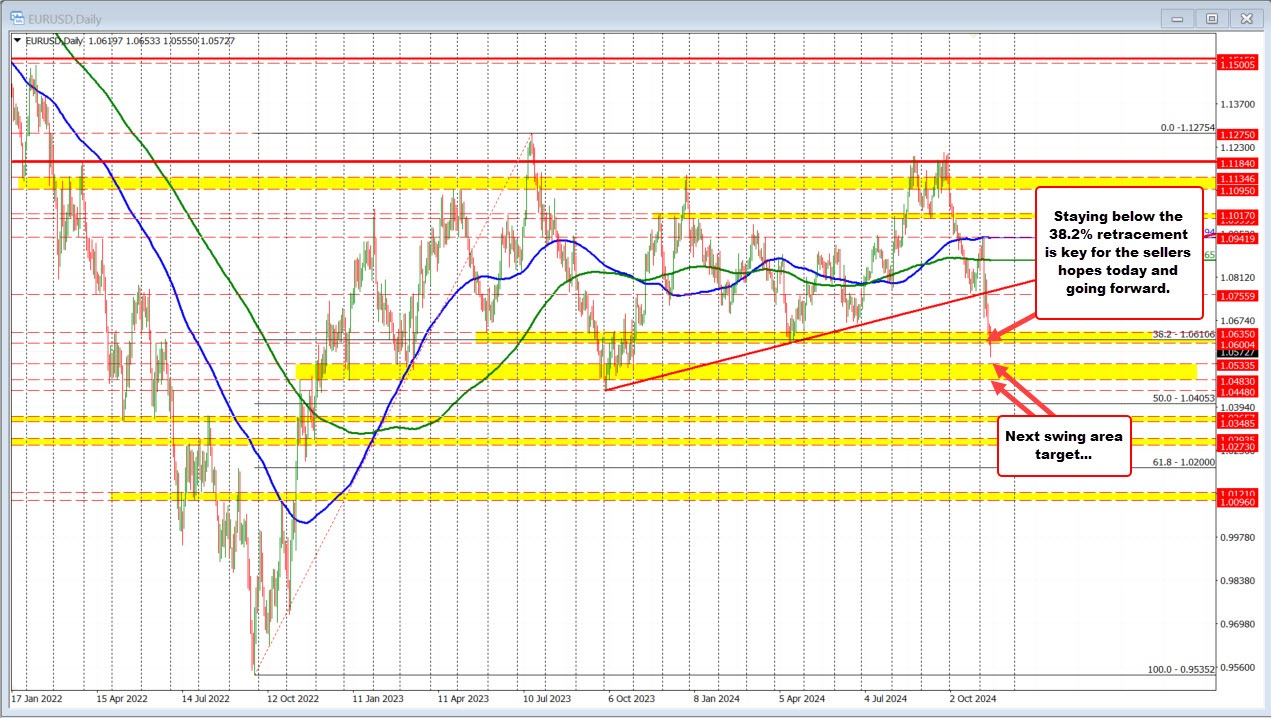Image resolution: width=1271 pixels, height=718 pixels.
Task: Click the '14 Jul 2022' date on time axis
Action: click(x=208, y=697)
